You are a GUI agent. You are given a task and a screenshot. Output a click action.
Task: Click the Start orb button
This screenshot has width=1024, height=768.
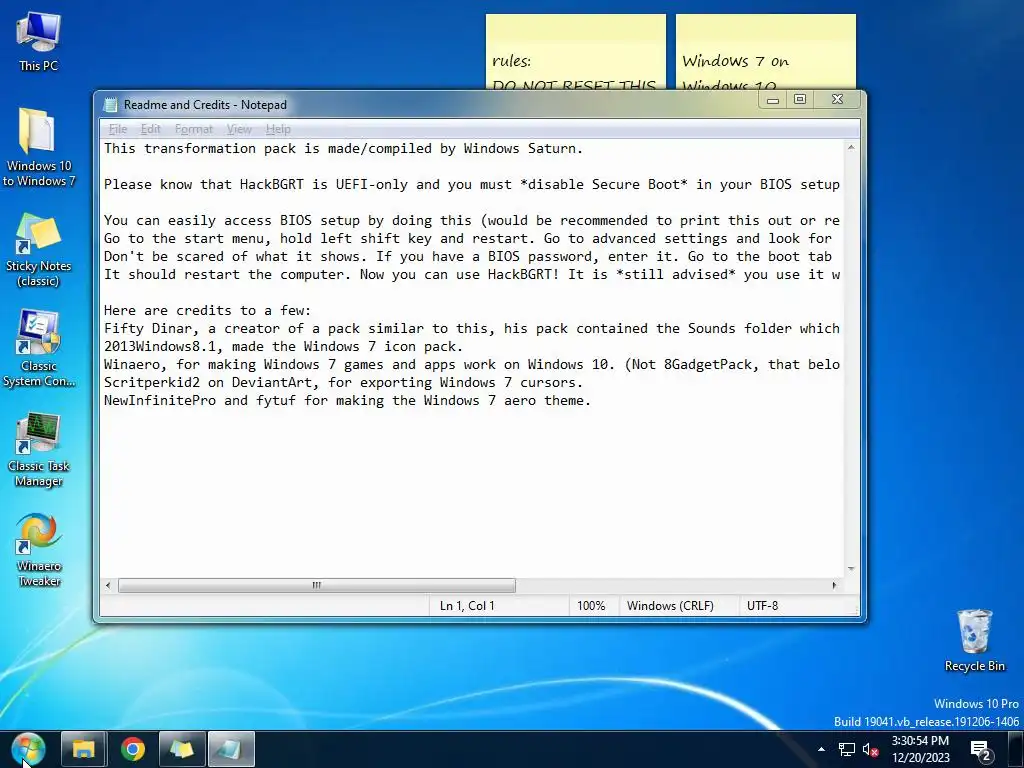(28, 749)
